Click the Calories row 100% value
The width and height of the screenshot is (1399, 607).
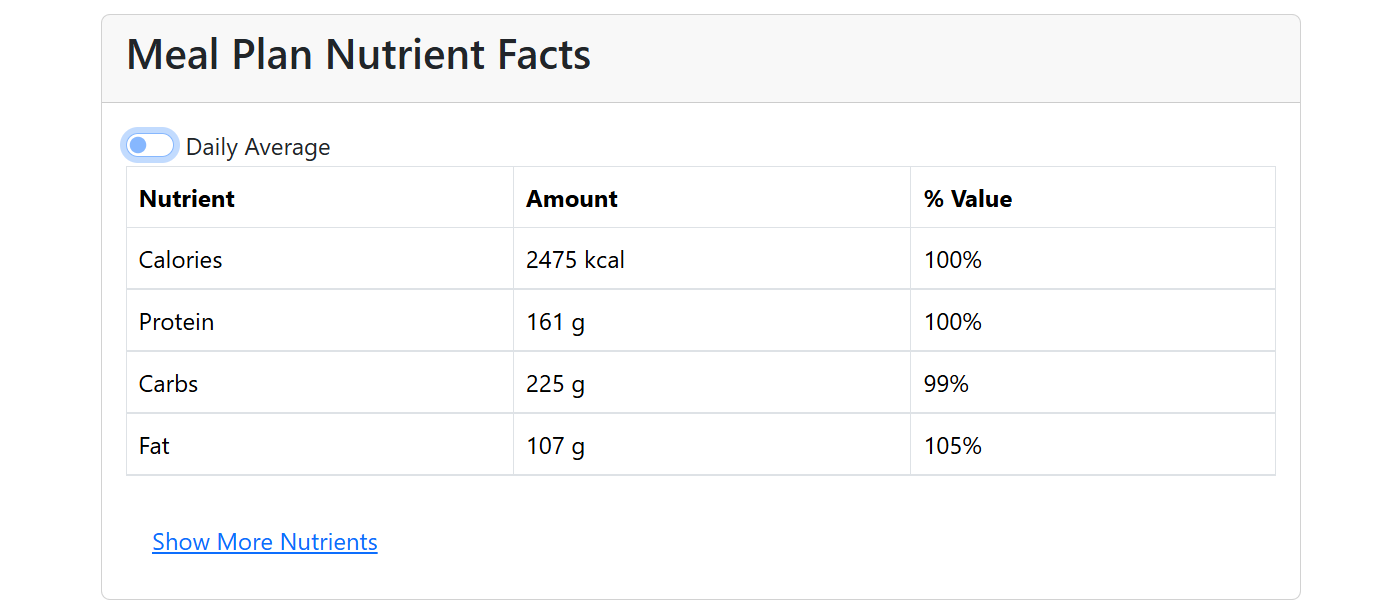[953, 260]
